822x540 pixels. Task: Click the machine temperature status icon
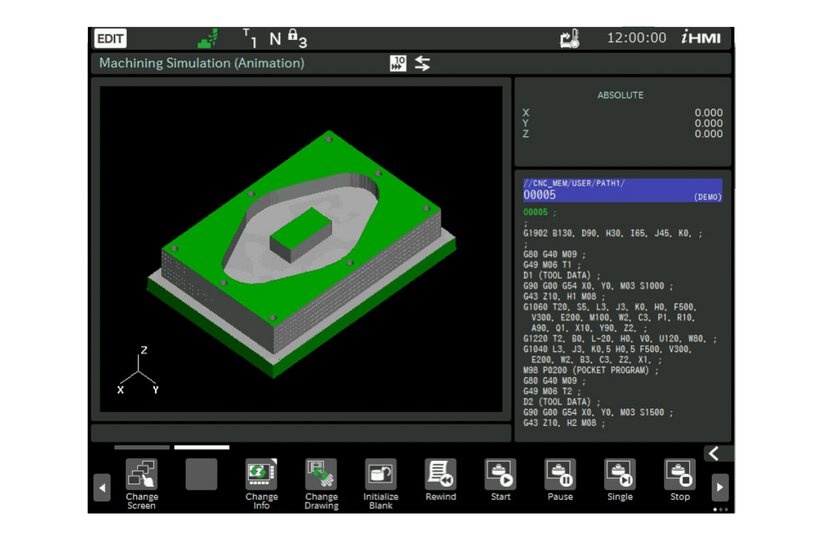570,39
